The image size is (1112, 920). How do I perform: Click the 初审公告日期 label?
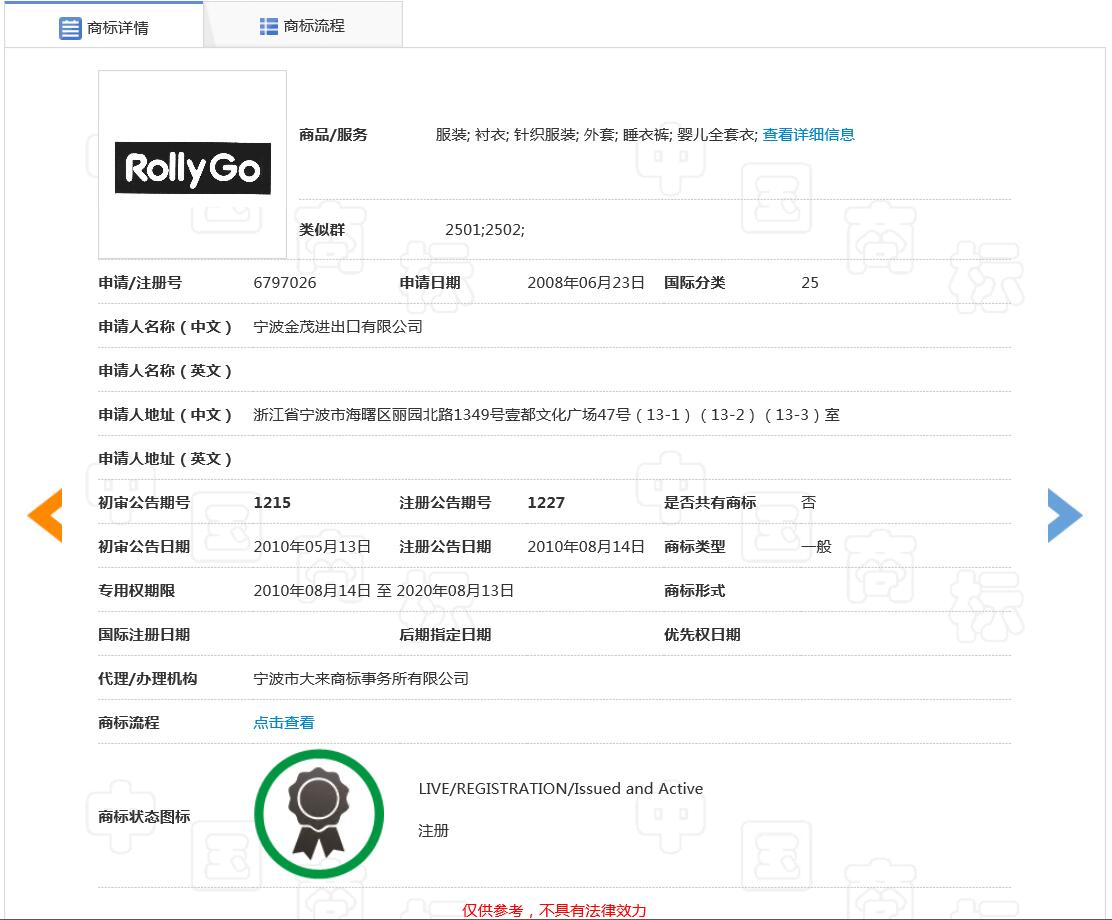144,547
